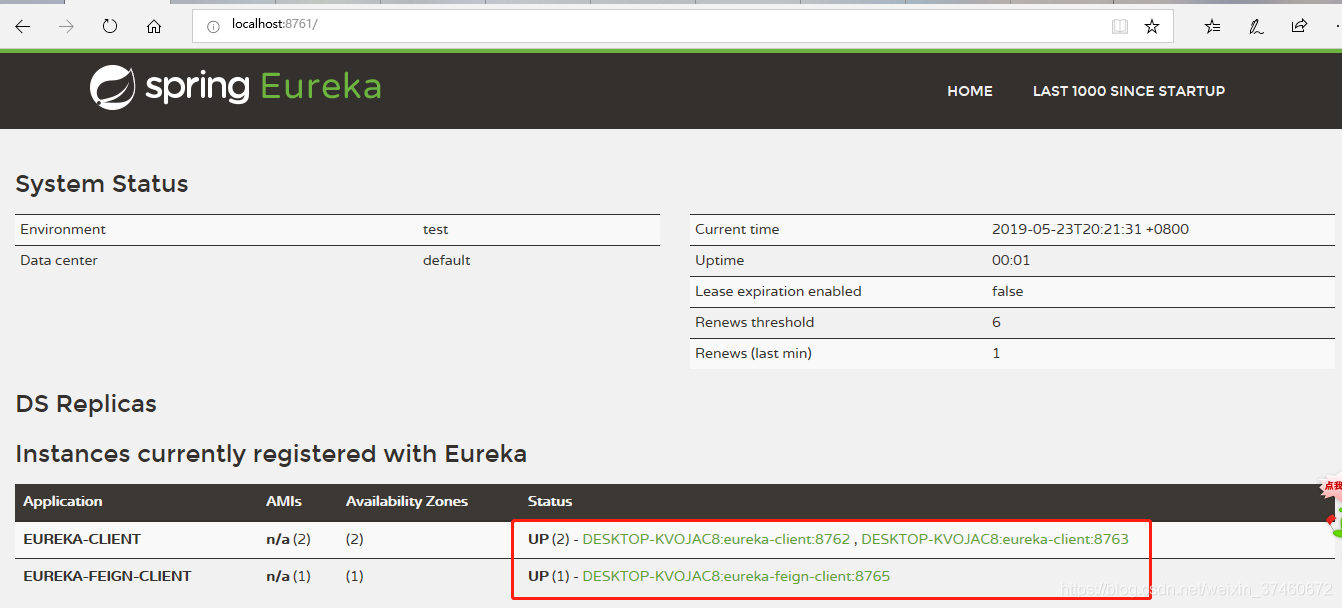1342x608 pixels.
Task: Click the Uptime label
Action: 720,260
